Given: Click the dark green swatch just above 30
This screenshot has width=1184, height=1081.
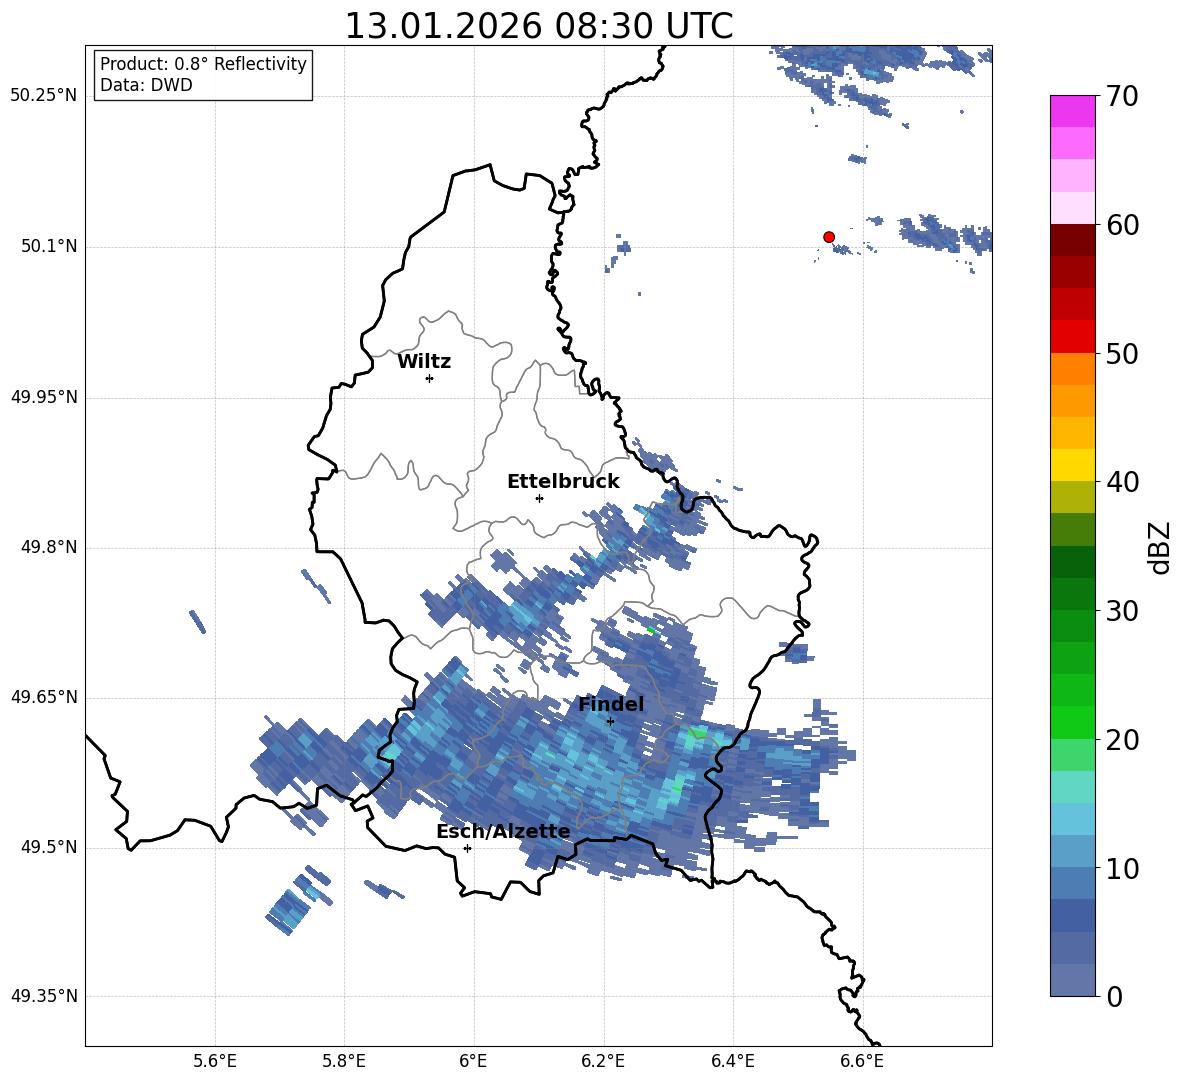Looking at the screenshot, I should [x=1072, y=594].
